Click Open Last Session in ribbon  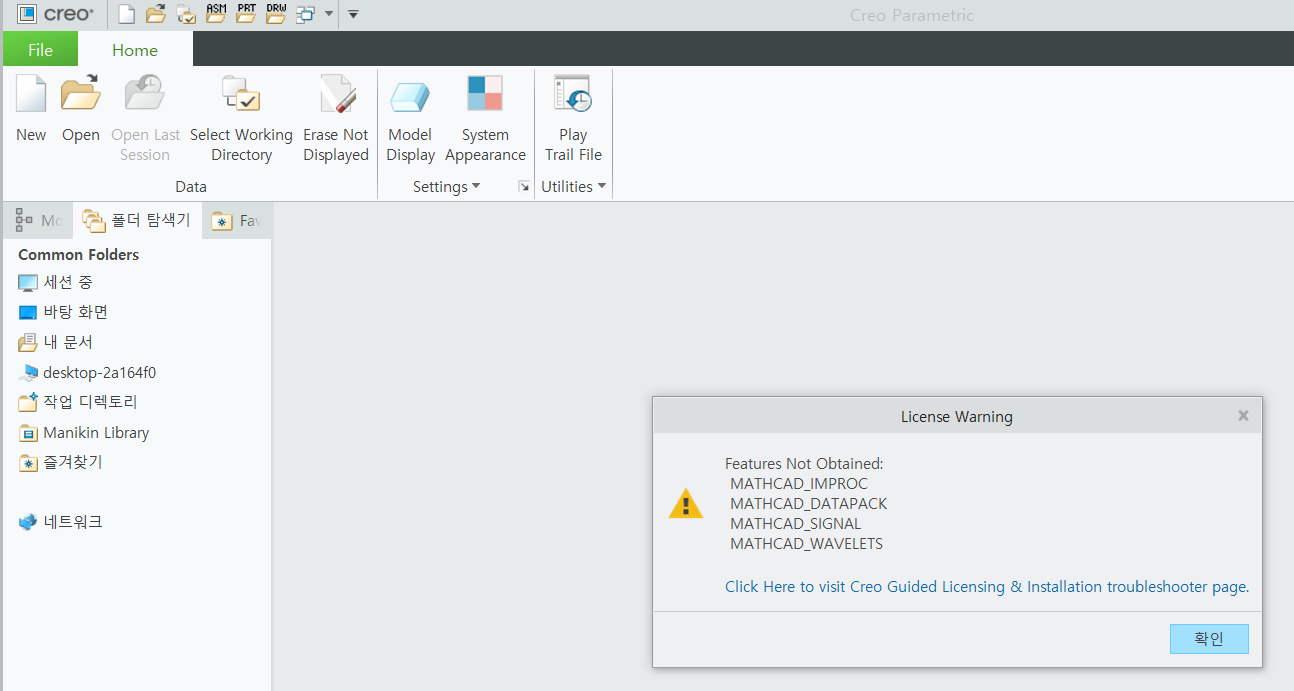[x=146, y=118]
